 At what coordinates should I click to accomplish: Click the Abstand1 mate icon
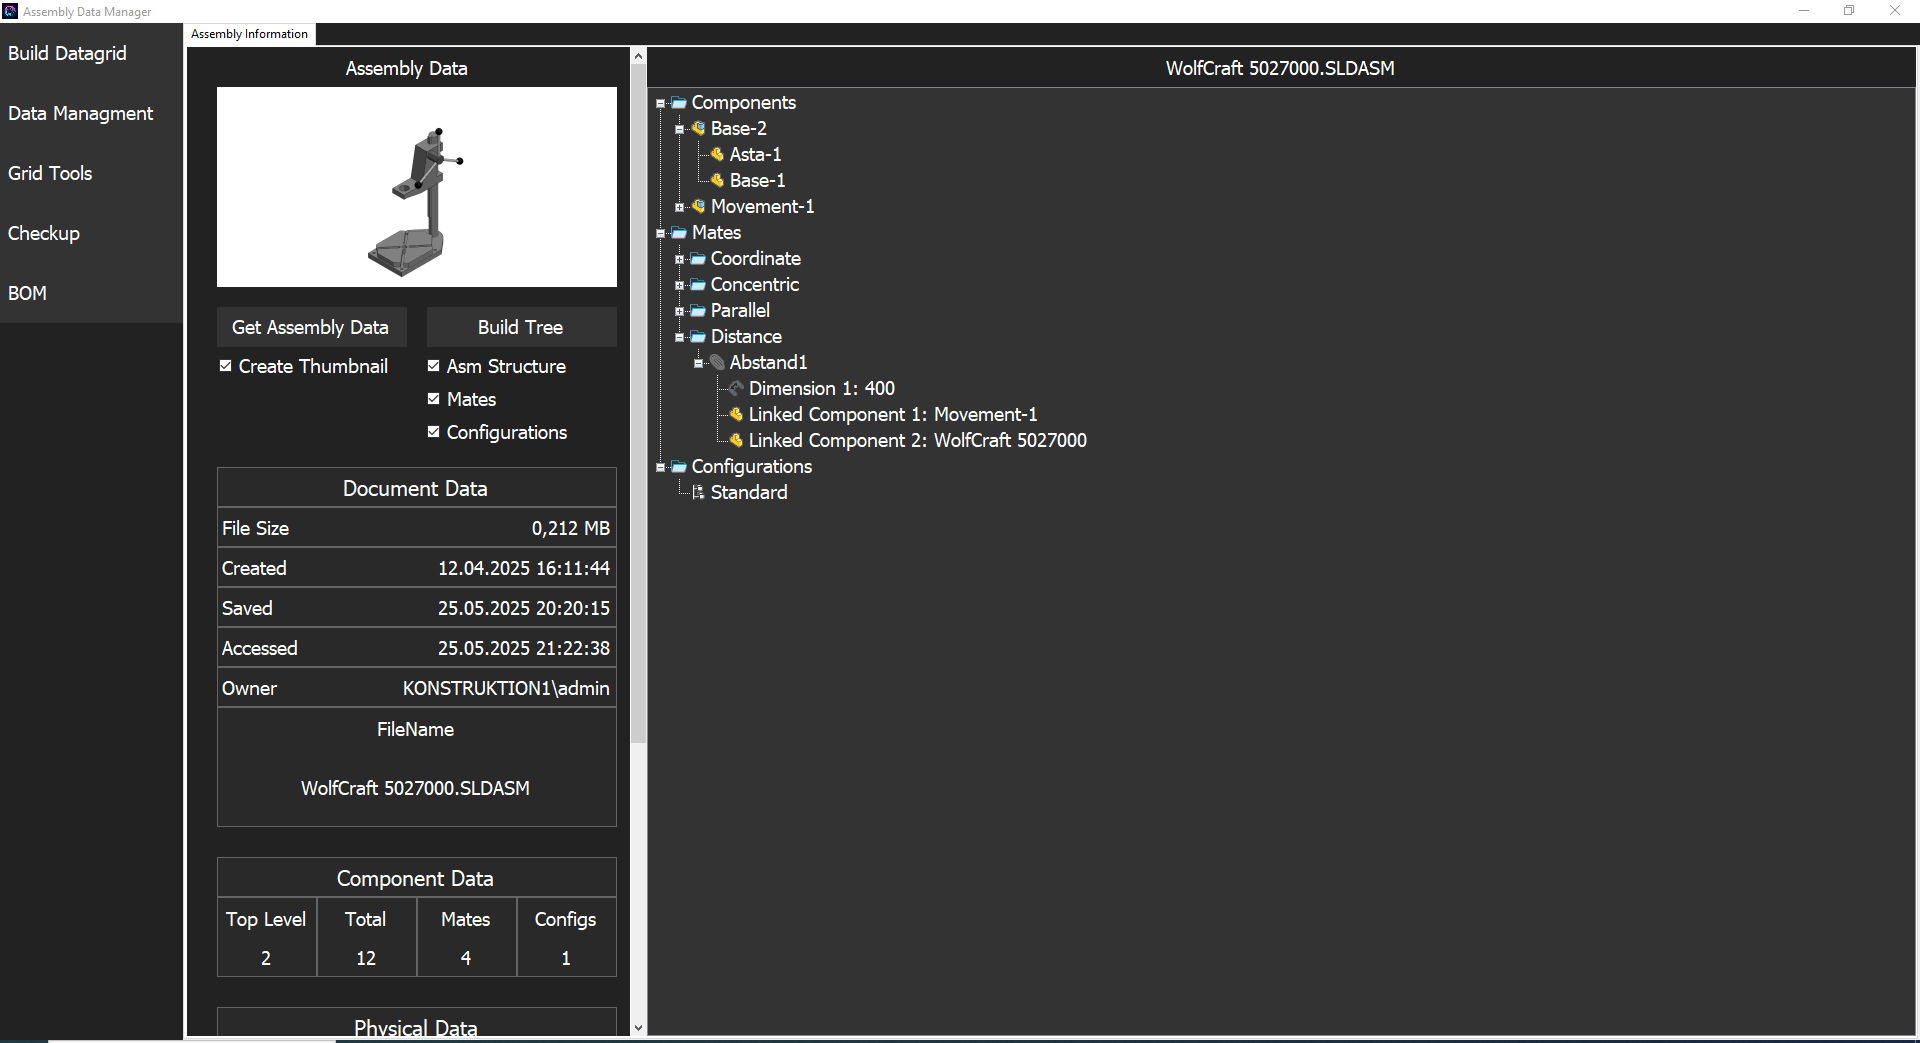717,363
